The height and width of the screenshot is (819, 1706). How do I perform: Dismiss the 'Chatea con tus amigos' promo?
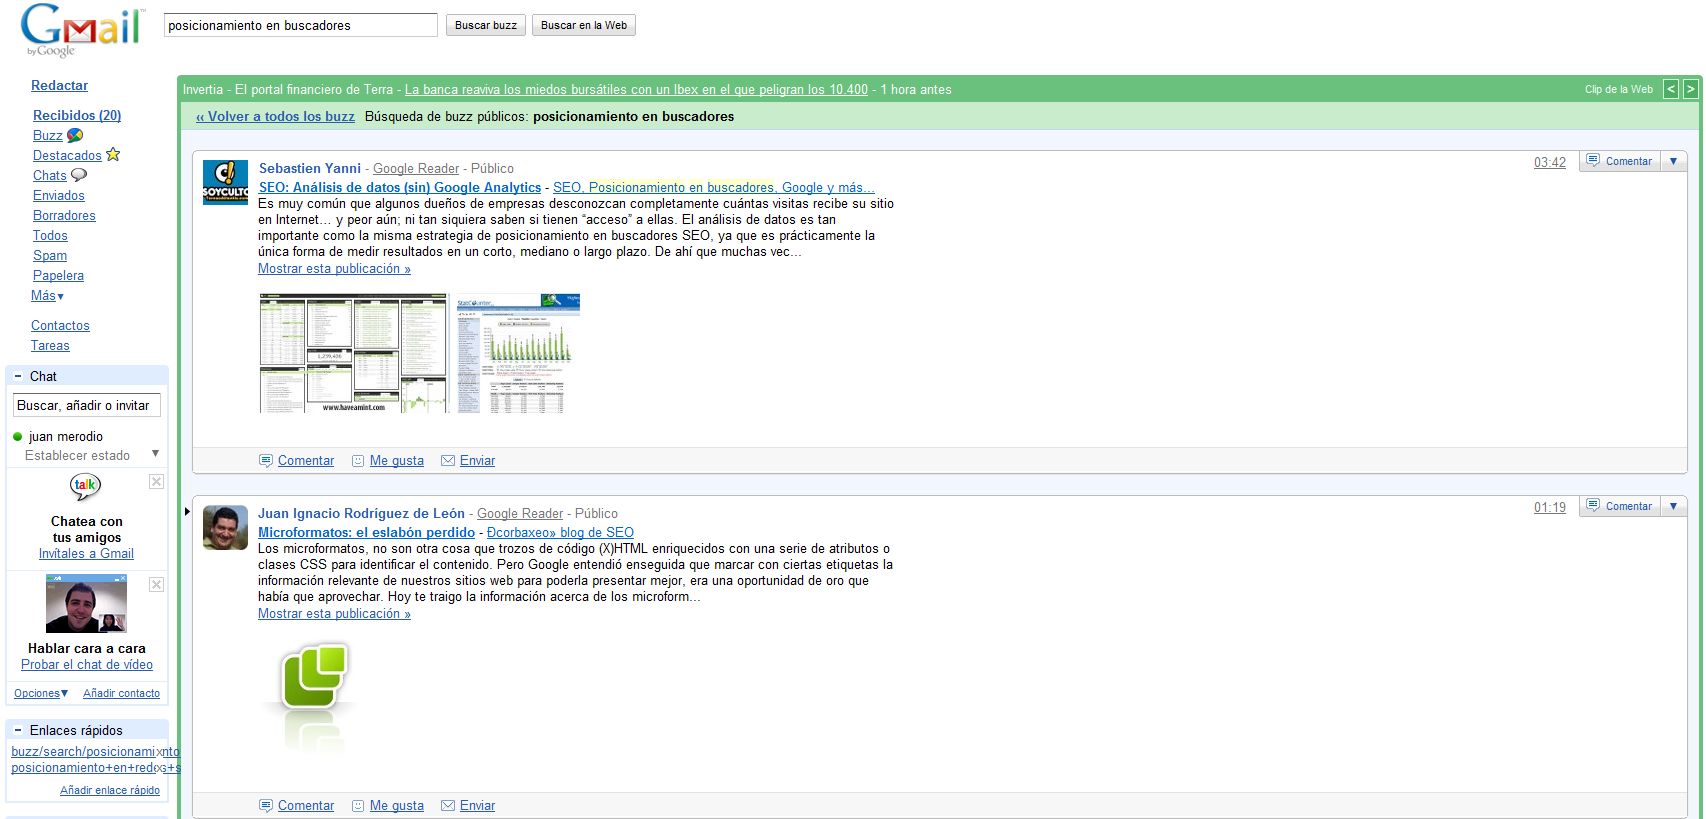(x=156, y=482)
